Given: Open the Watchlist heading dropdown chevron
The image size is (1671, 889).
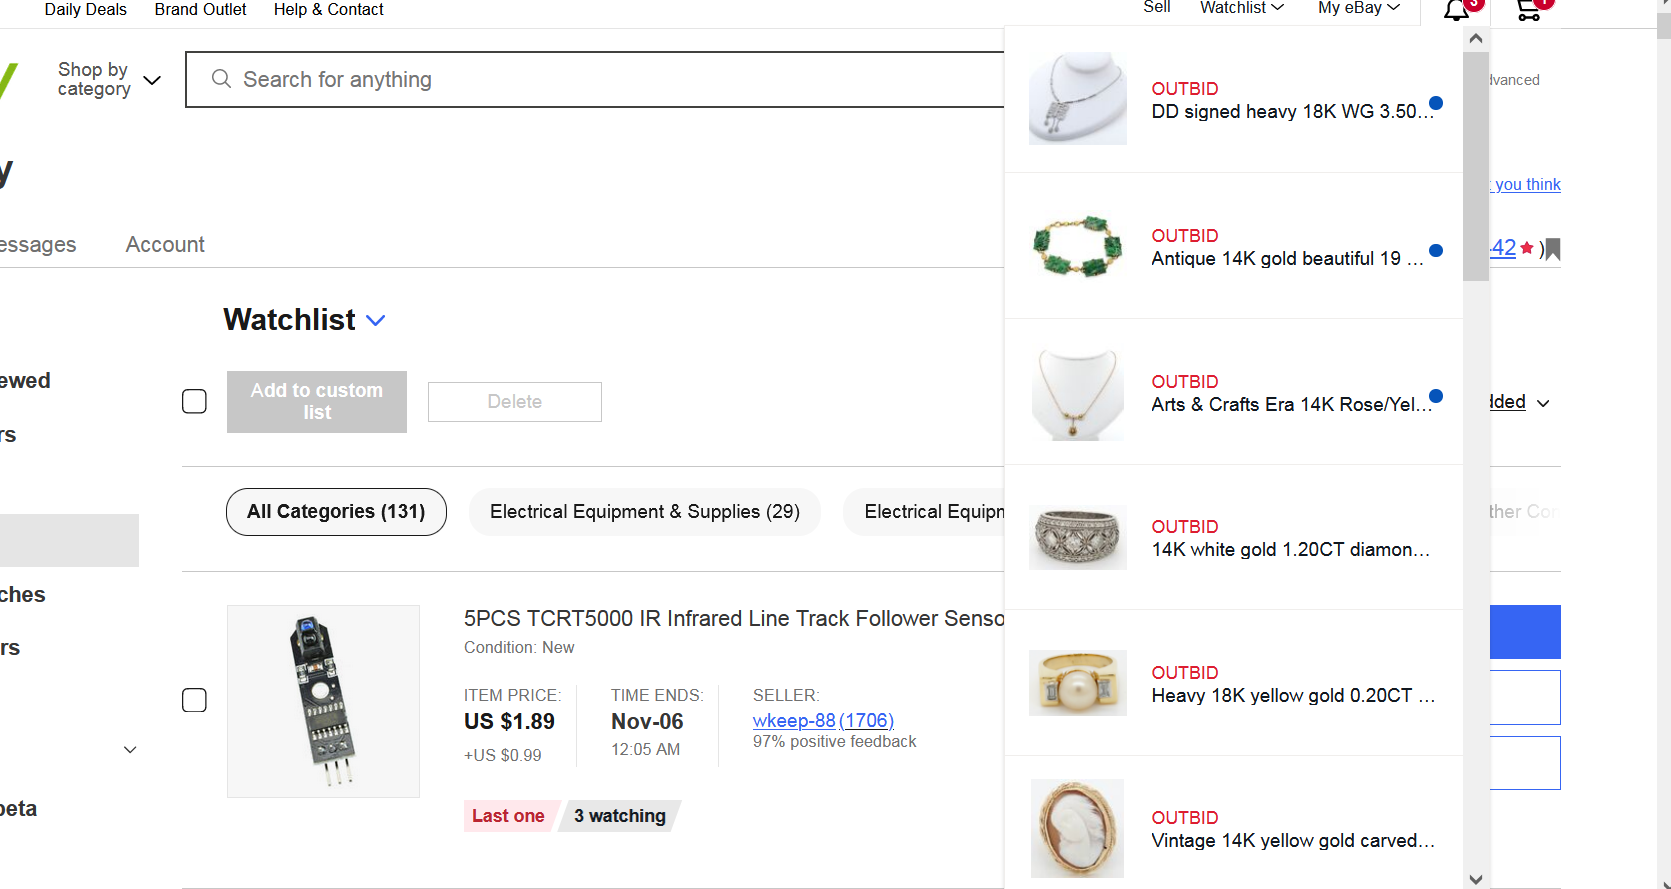Looking at the screenshot, I should (x=376, y=321).
